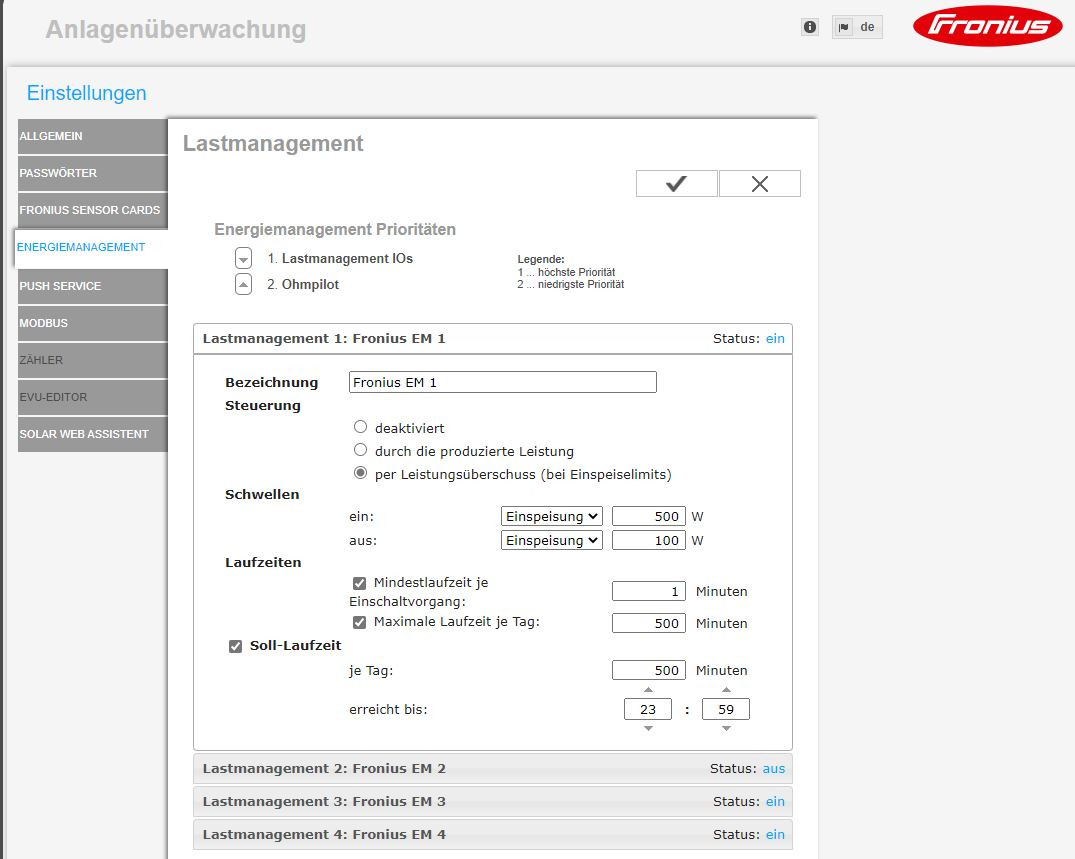
Task: Click the info icon in header
Action: pyautogui.click(x=810, y=27)
